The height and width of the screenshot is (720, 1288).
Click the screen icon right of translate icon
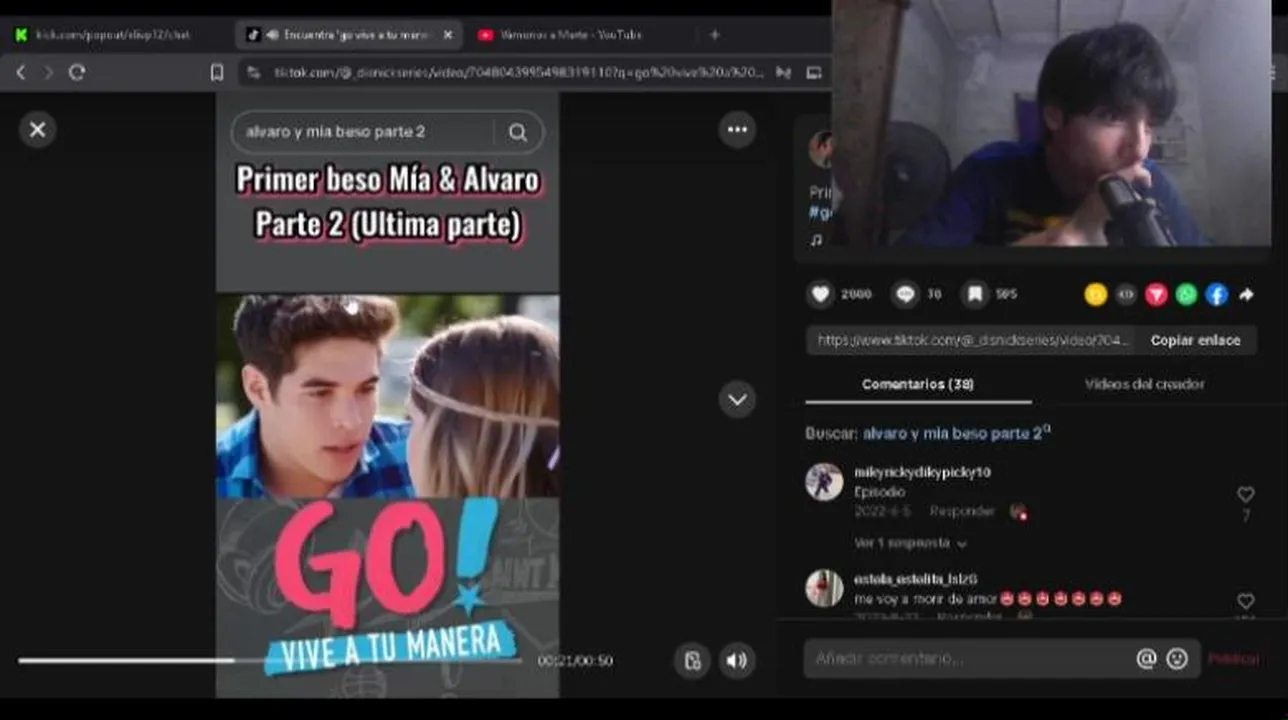coord(814,72)
